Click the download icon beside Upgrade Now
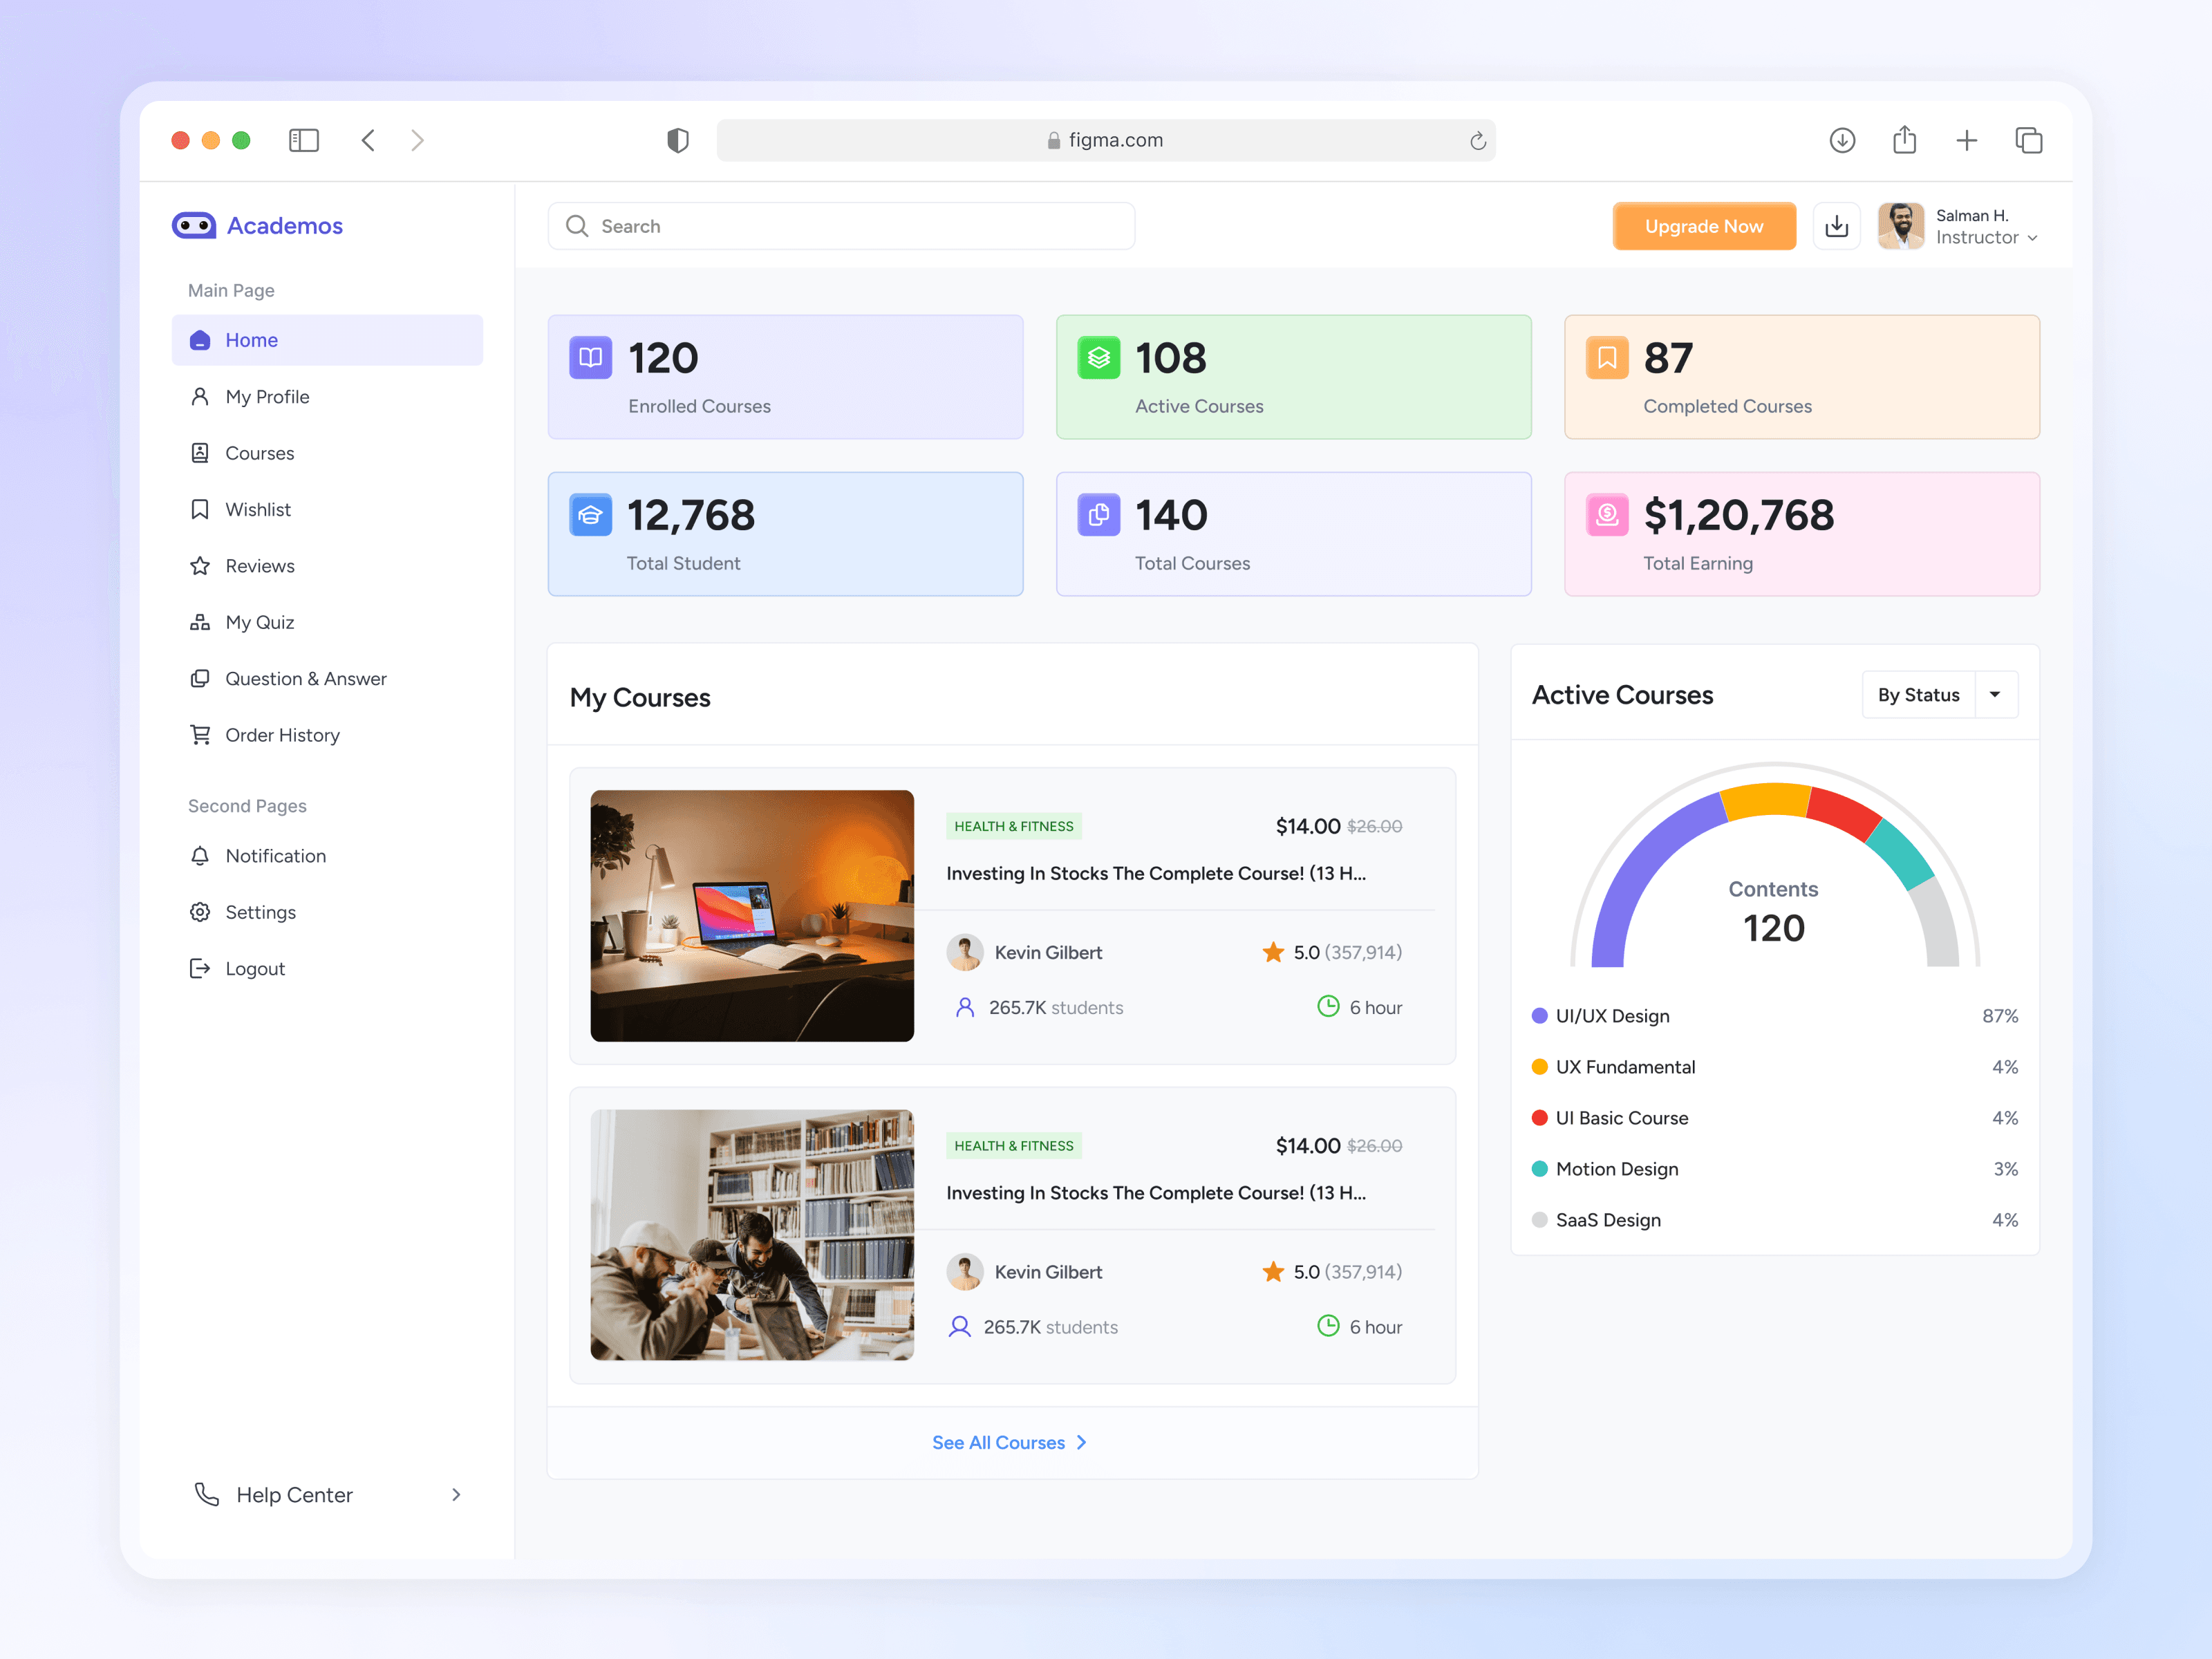 (x=1836, y=226)
